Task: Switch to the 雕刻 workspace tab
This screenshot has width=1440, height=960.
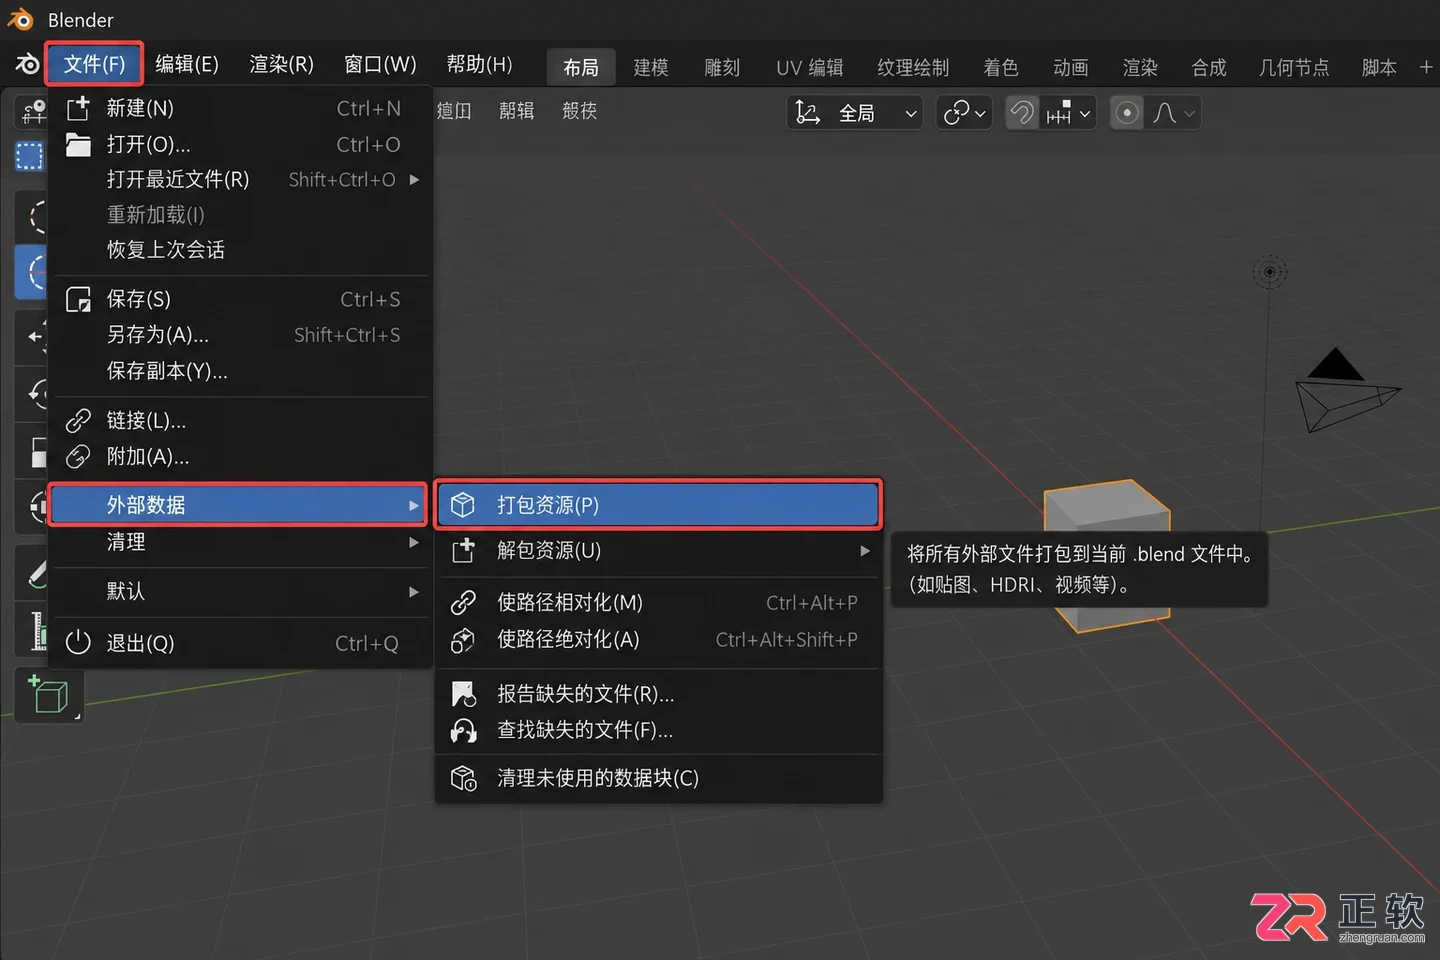Action: (x=722, y=67)
